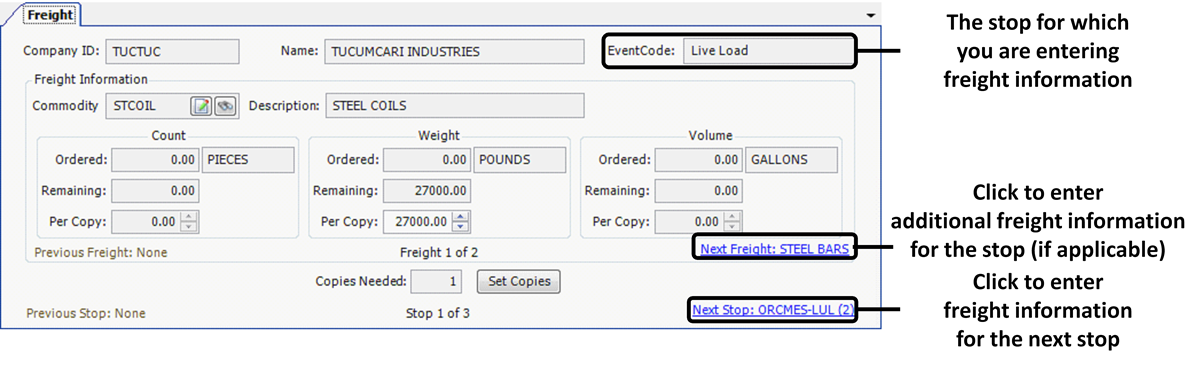The image size is (1200, 367).
Task: Select the Freight tab
Action: (x=49, y=15)
